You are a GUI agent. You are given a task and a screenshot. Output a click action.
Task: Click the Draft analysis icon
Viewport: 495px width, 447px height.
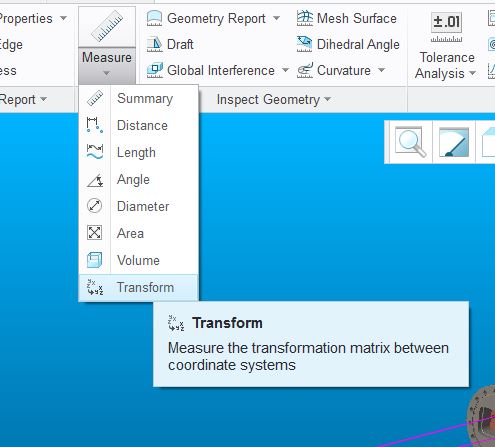155,44
